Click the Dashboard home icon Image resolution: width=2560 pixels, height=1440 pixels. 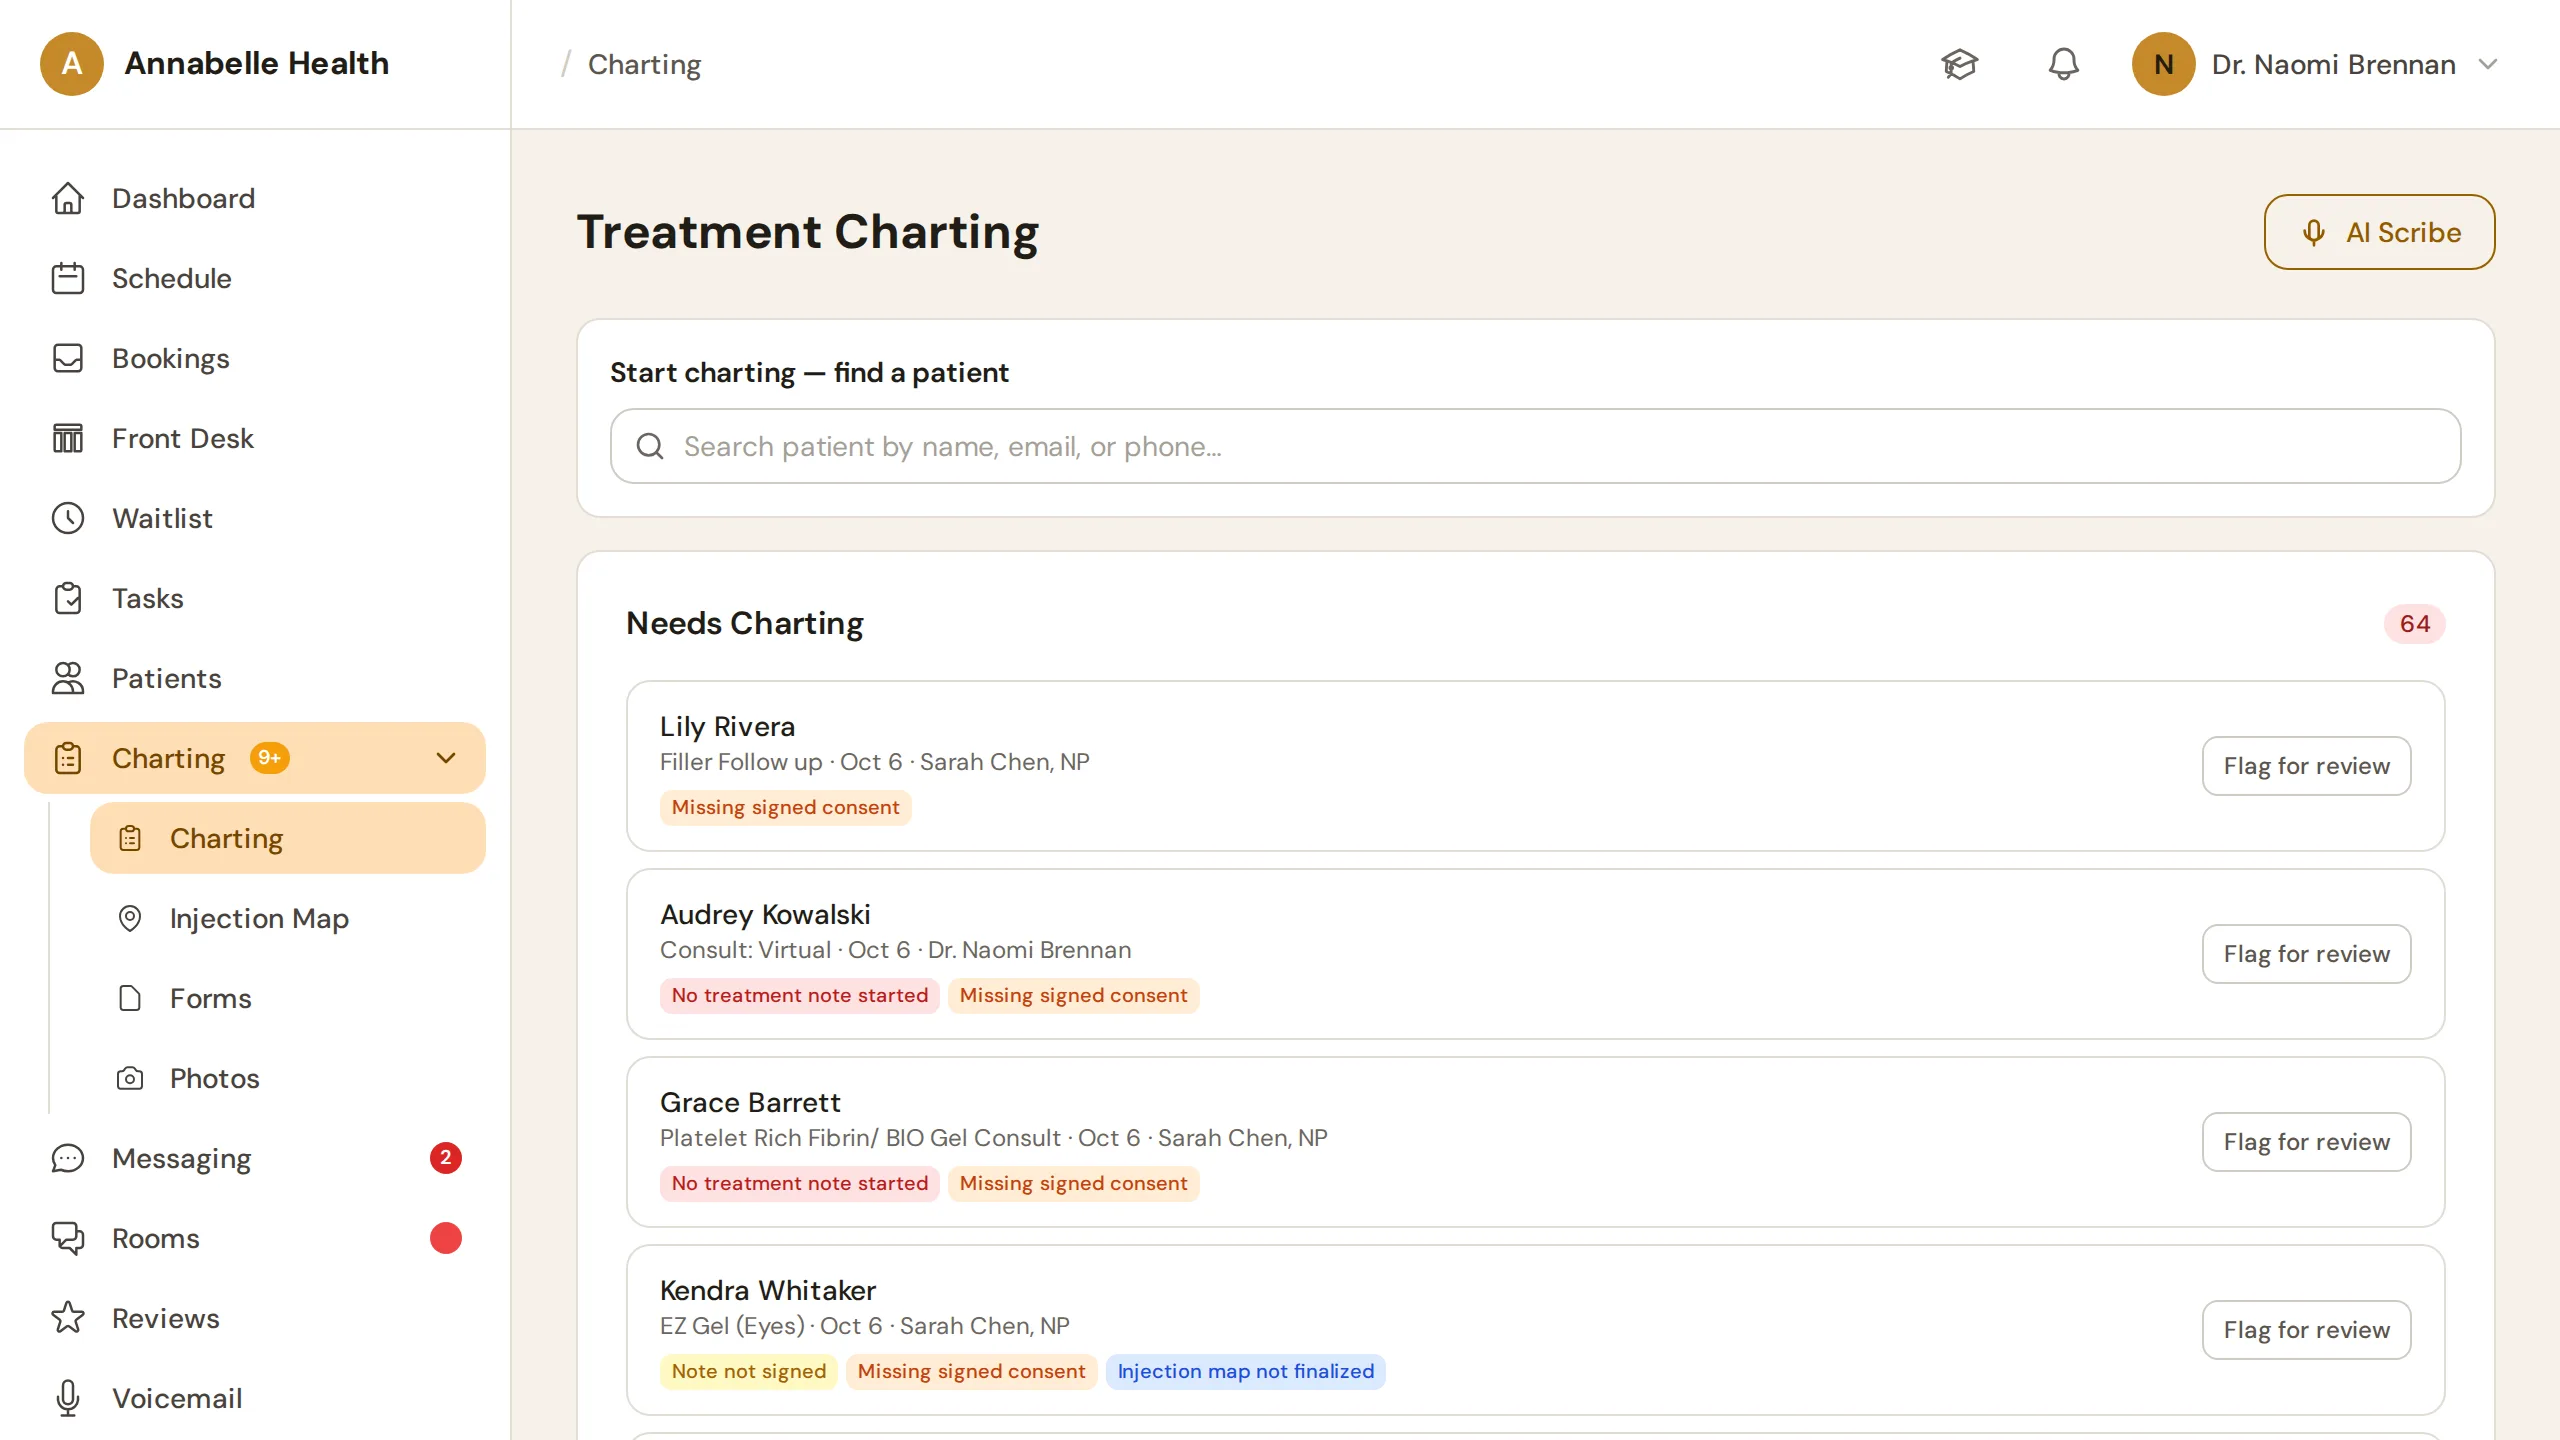click(x=68, y=198)
